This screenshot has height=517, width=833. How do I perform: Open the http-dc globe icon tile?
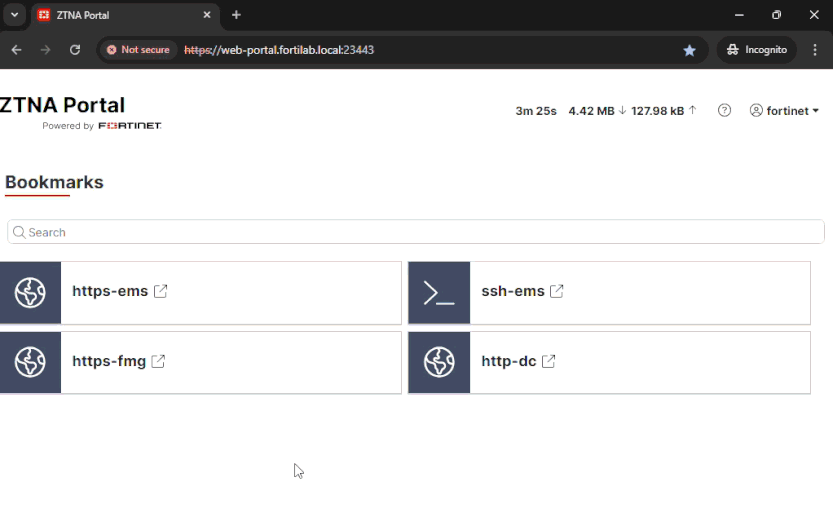click(x=439, y=362)
